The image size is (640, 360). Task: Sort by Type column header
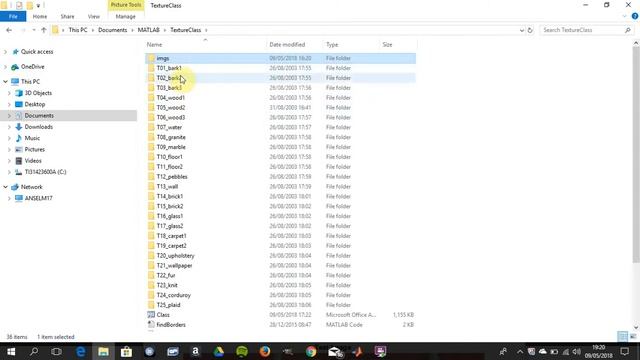(332, 44)
